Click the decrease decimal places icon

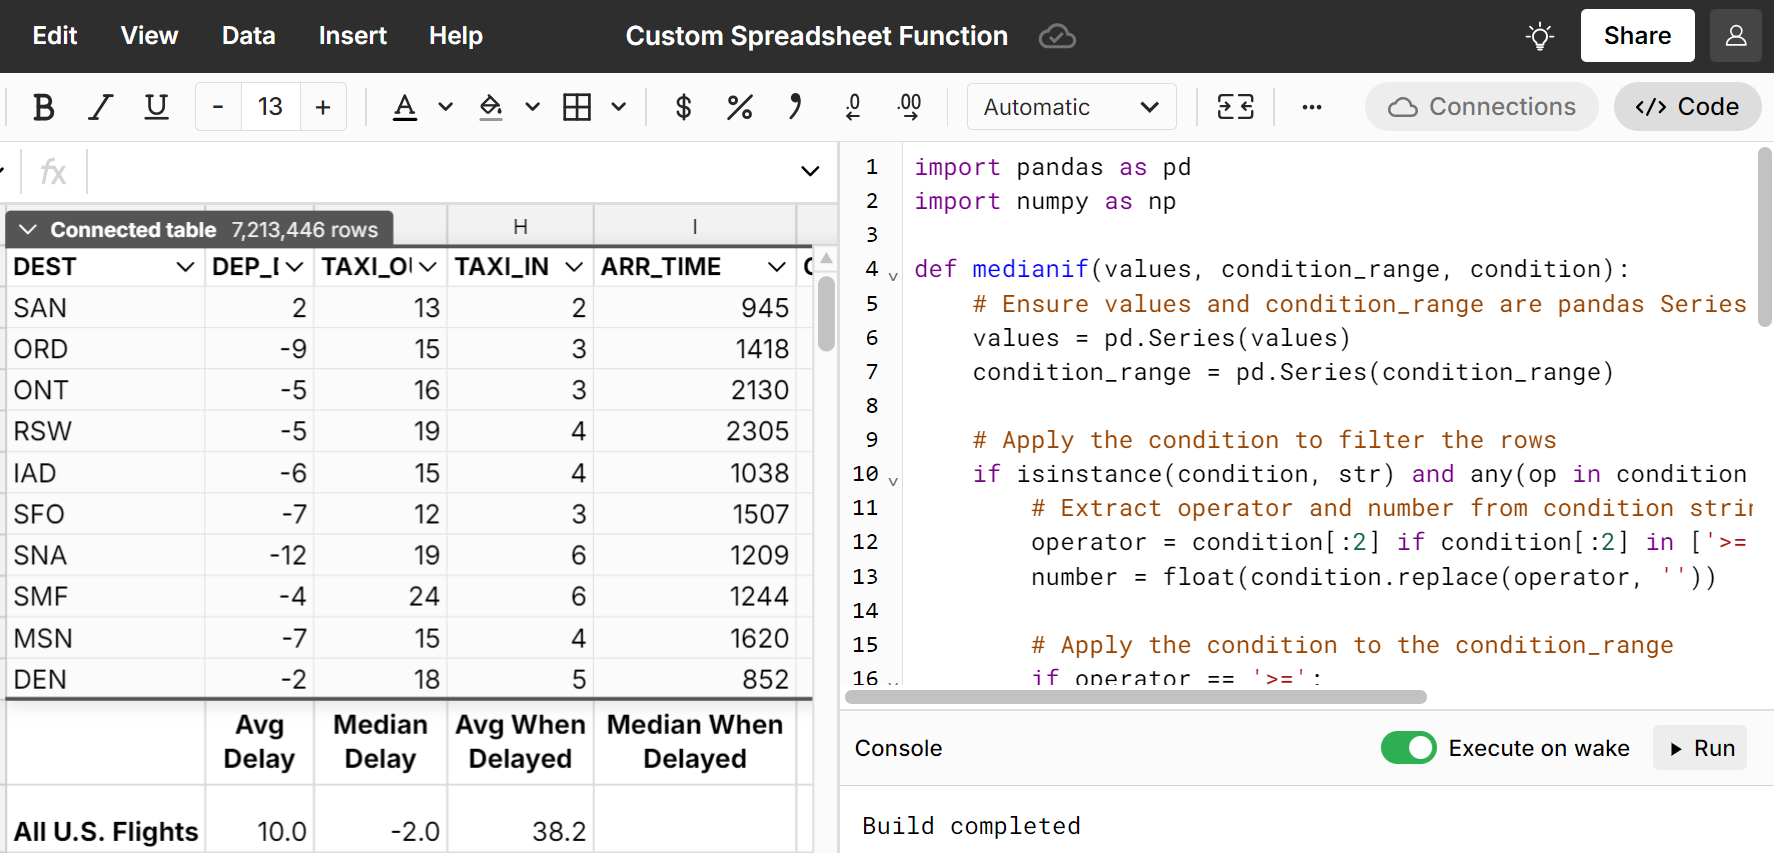click(853, 107)
